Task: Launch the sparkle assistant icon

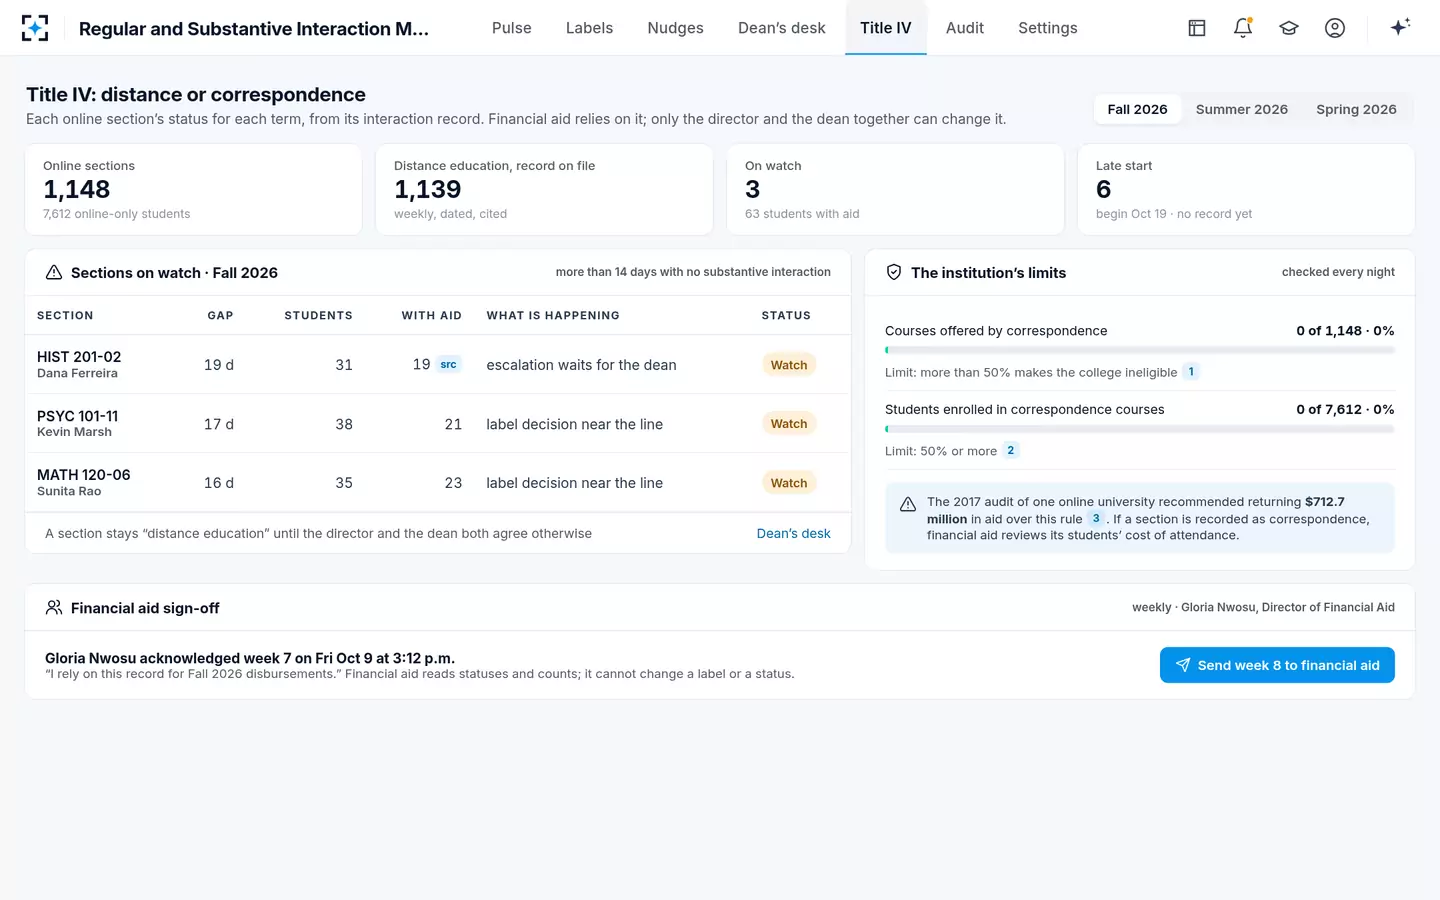Action: (x=1400, y=27)
